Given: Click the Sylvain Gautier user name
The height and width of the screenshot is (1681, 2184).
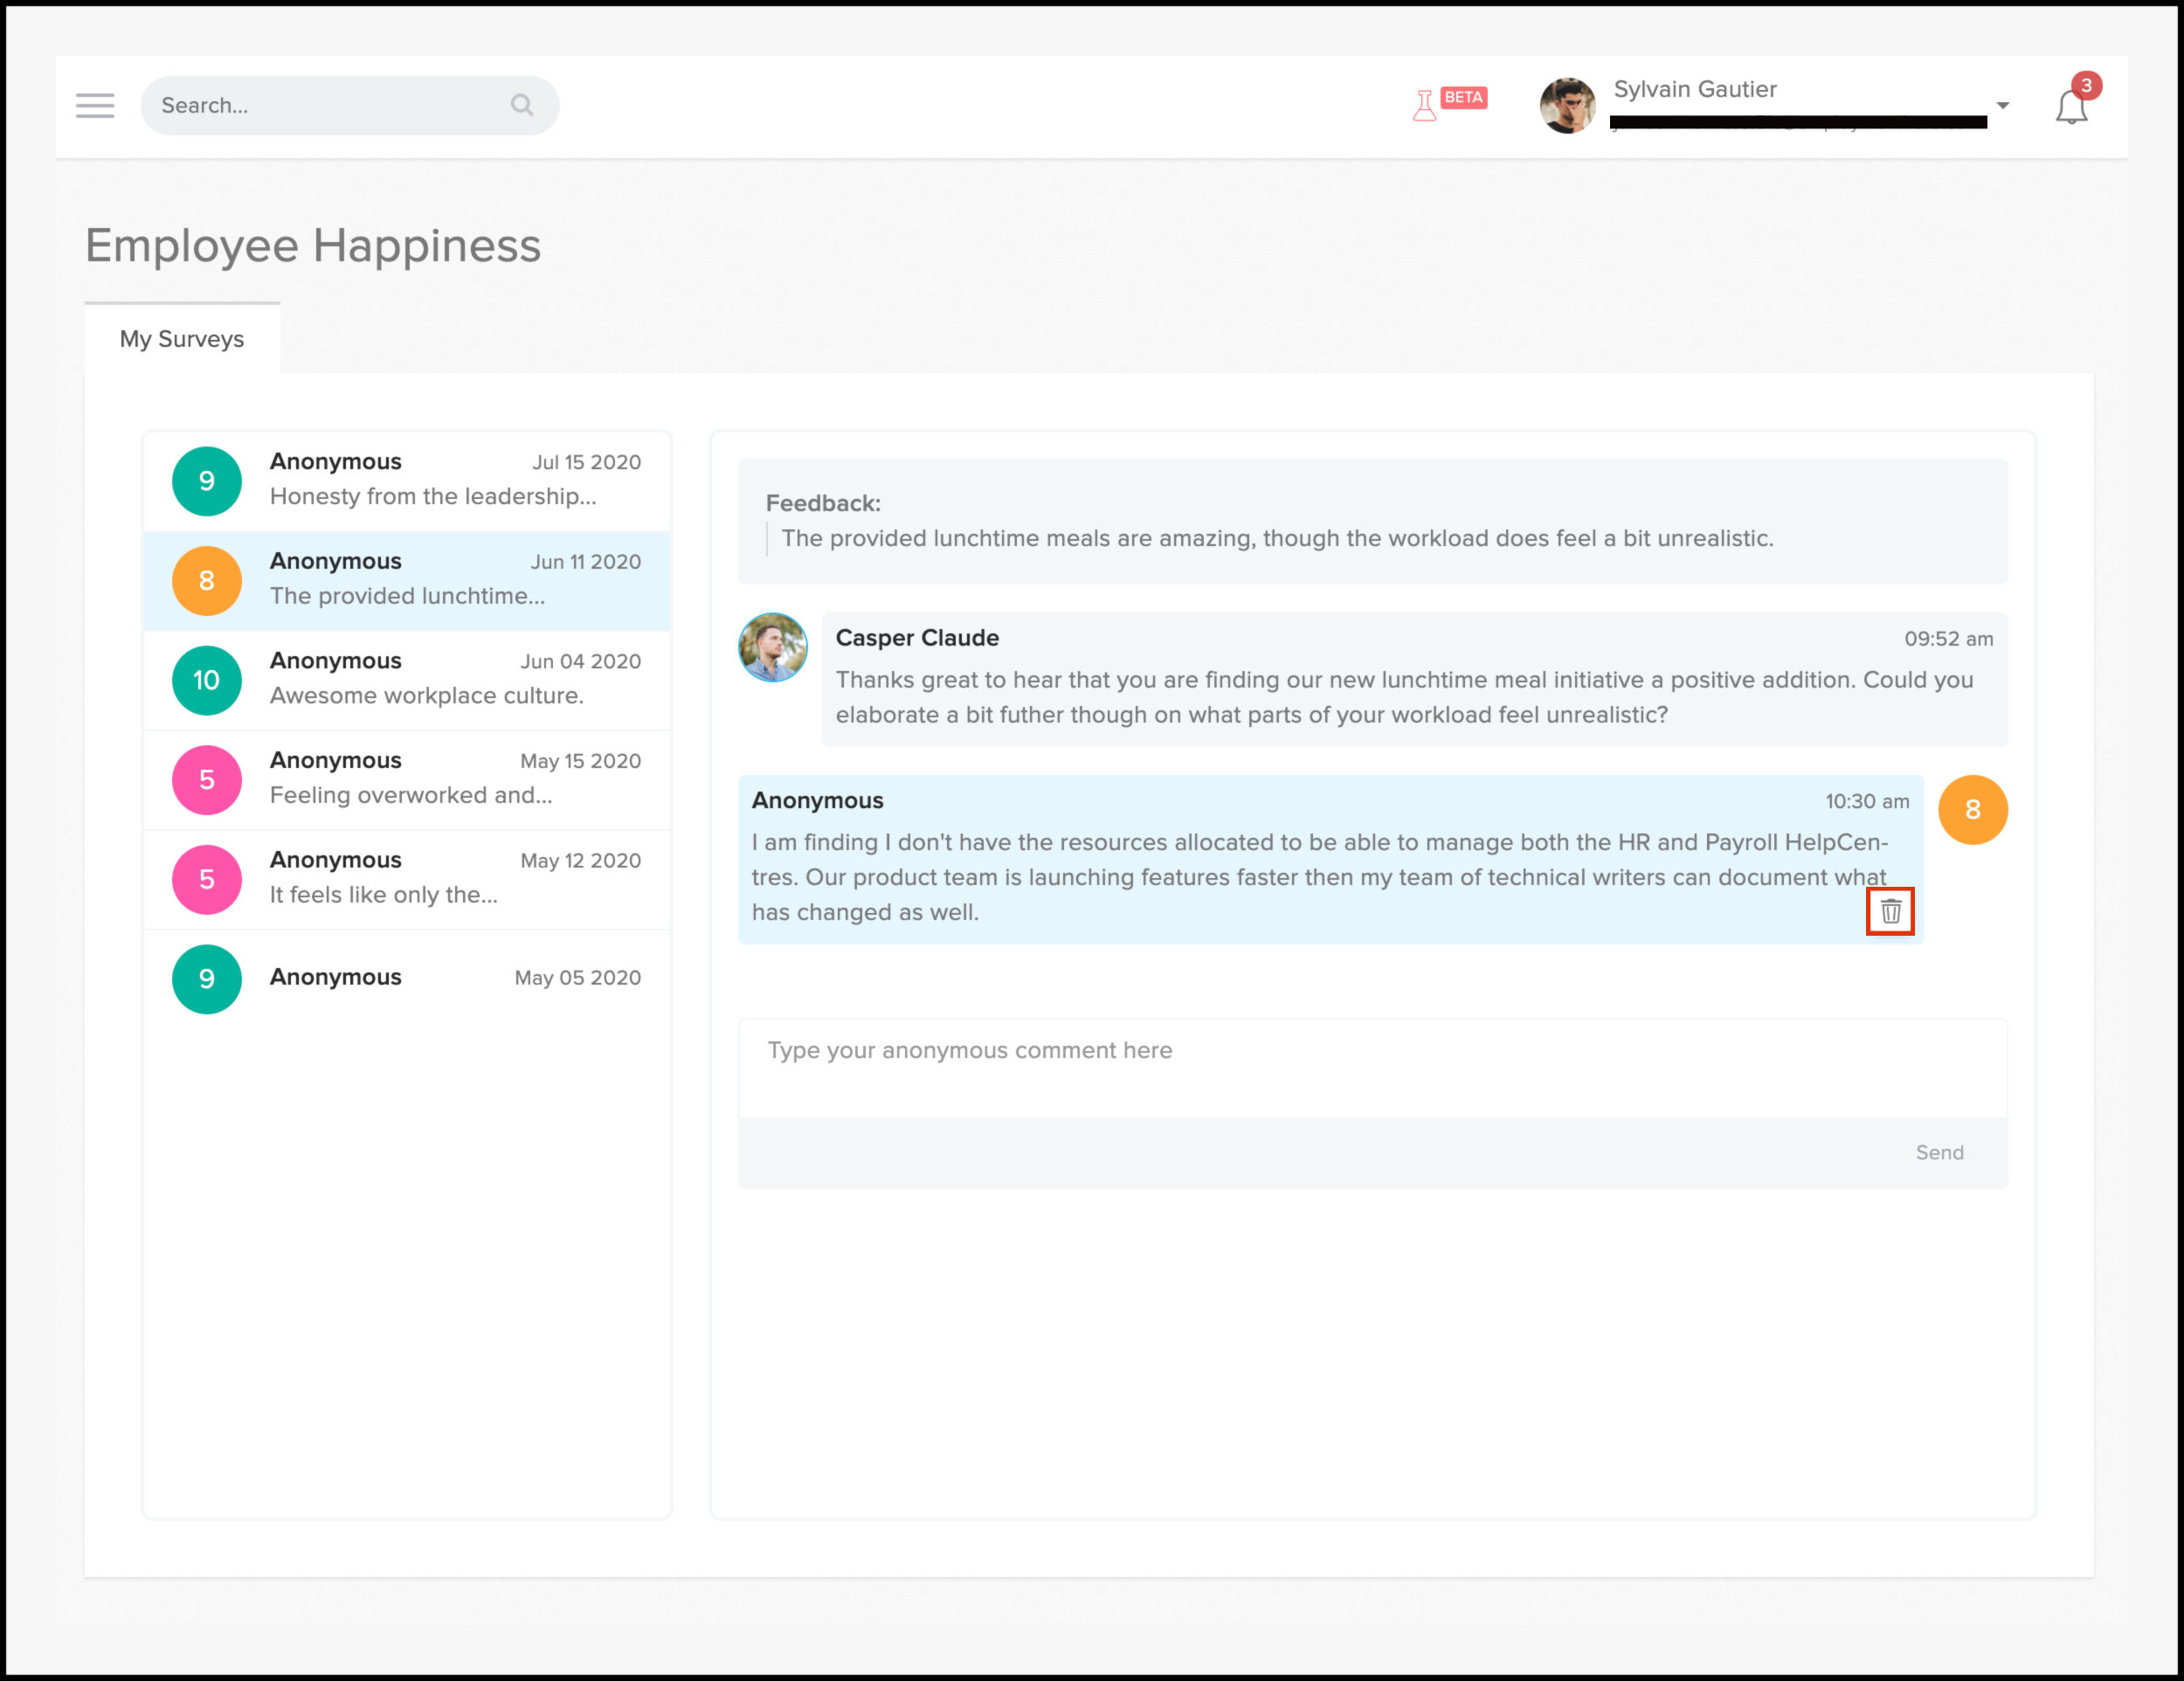Looking at the screenshot, I should coord(1694,89).
